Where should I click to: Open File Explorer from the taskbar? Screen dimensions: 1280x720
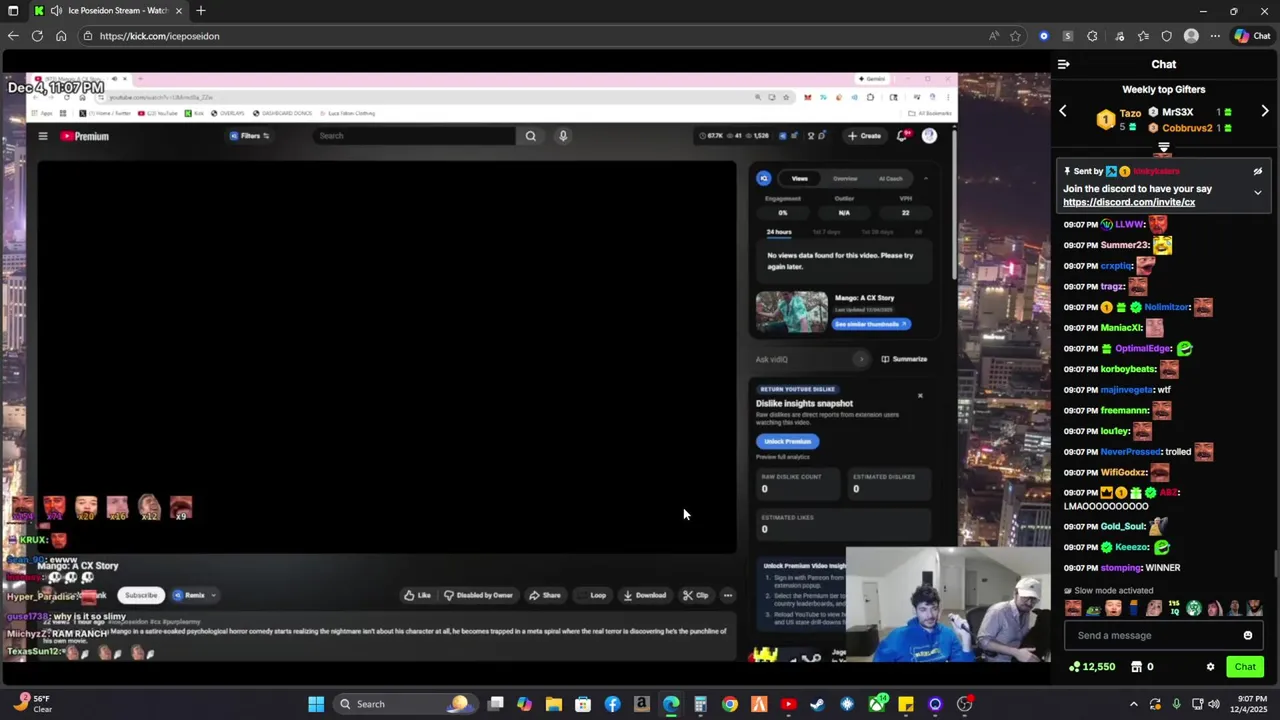[x=553, y=704]
